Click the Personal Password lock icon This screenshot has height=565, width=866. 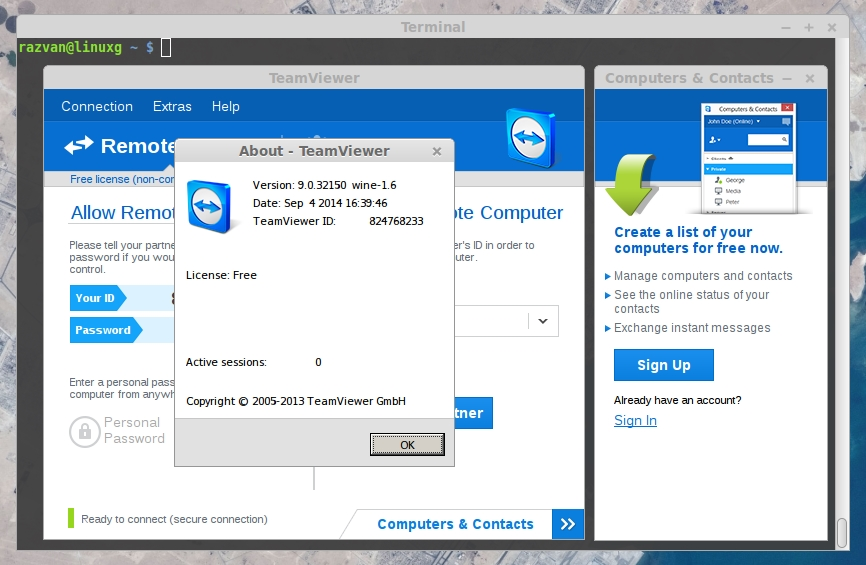85,431
